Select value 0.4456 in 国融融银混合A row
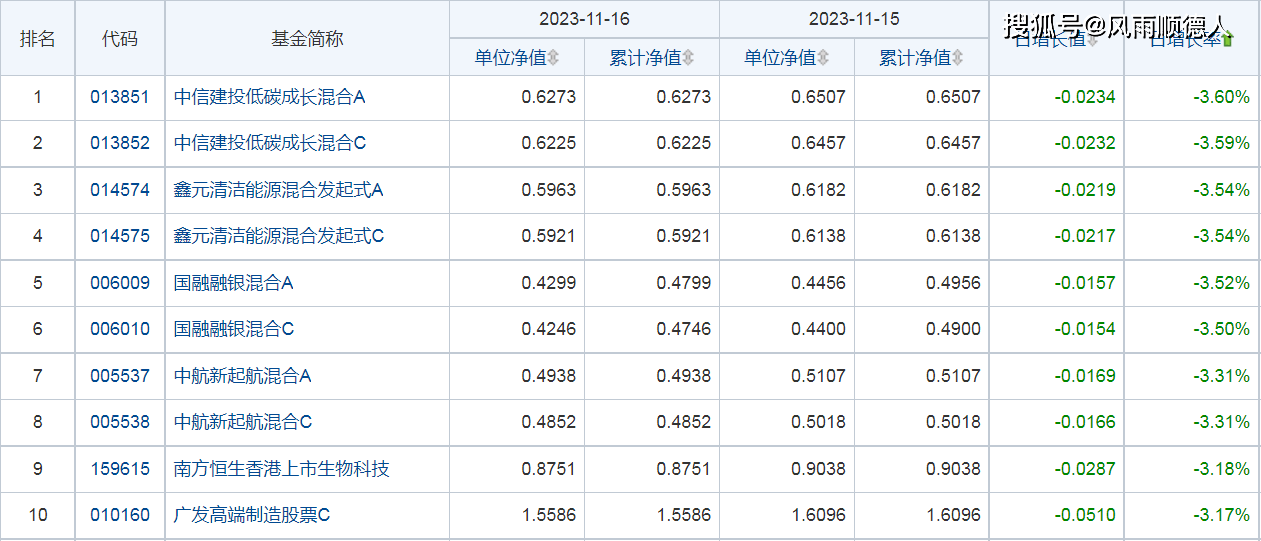This screenshot has width=1261, height=541. tap(818, 283)
